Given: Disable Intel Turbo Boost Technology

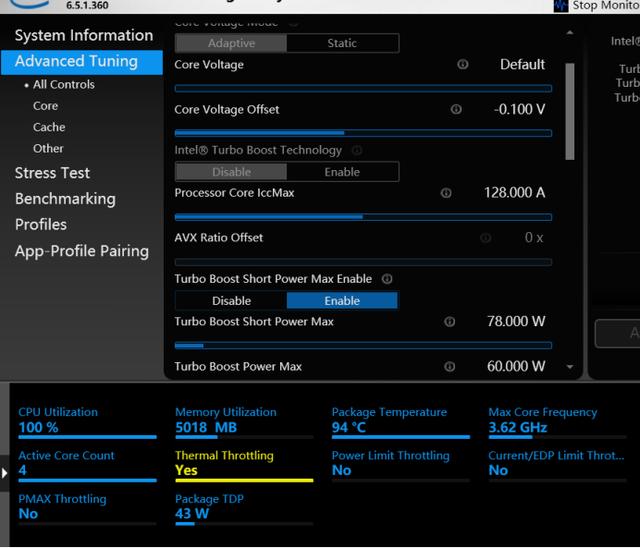Looking at the screenshot, I should click(x=231, y=172).
